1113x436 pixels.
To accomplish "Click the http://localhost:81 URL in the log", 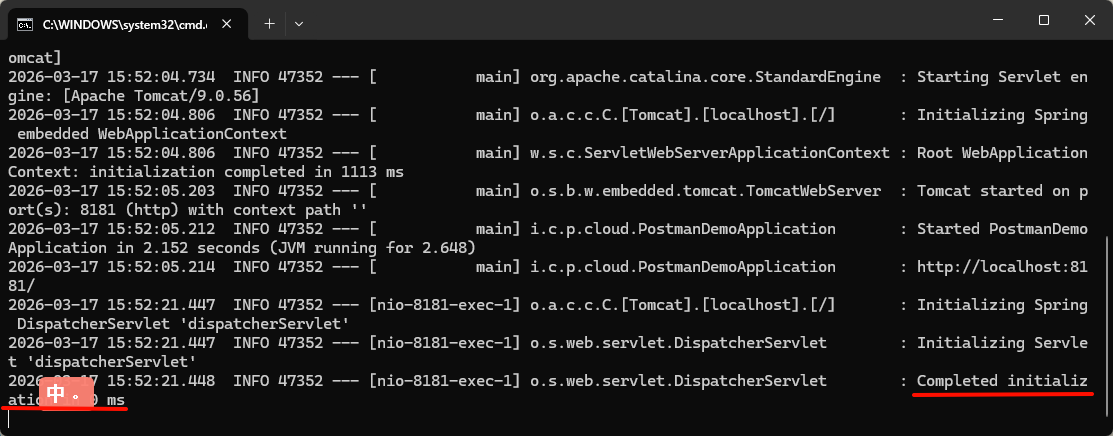I will click(1002, 267).
